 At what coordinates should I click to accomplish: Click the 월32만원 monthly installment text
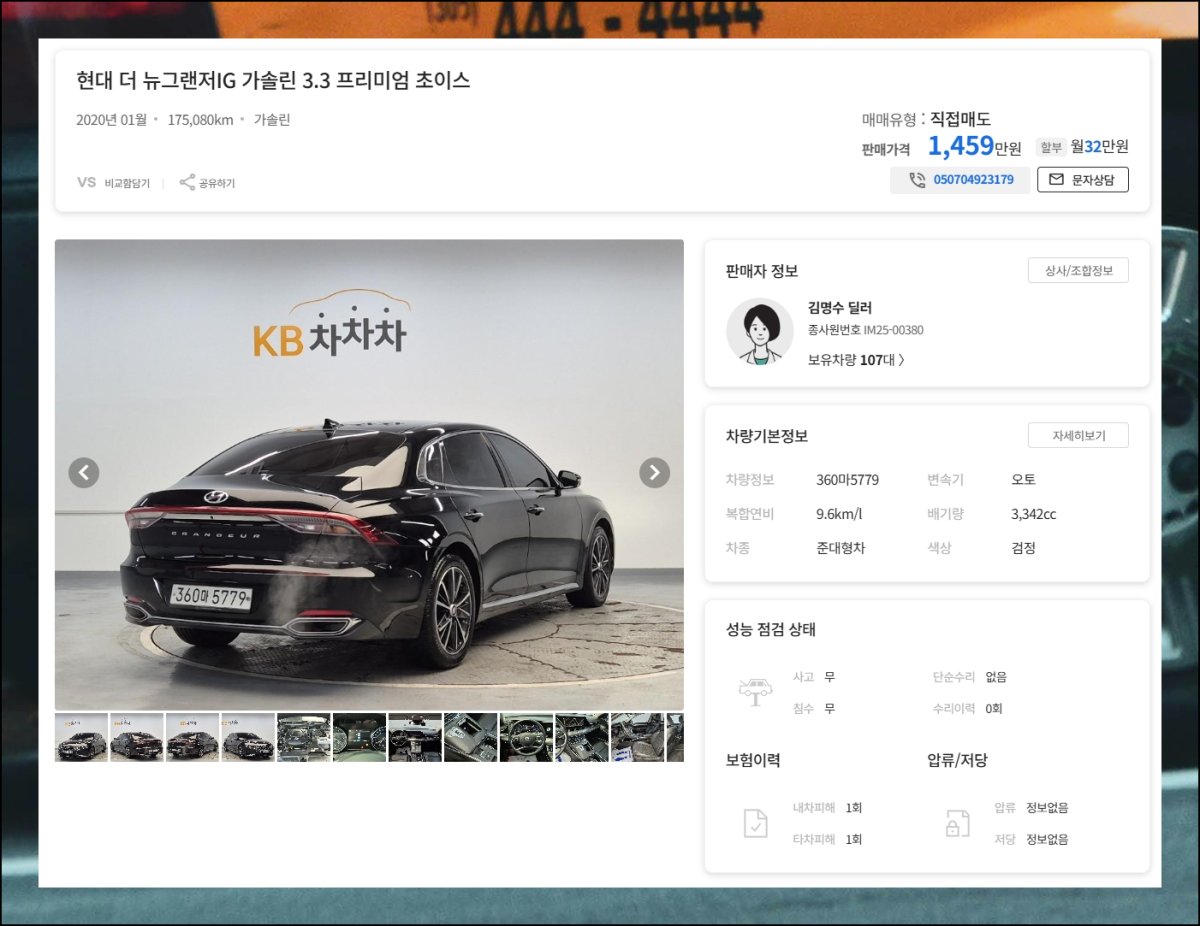coord(1099,147)
